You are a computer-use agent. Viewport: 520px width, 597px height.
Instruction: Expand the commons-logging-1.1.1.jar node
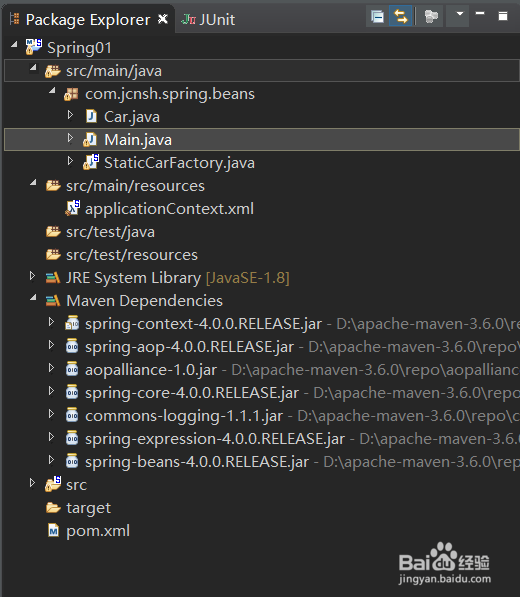tap(51, 413)
